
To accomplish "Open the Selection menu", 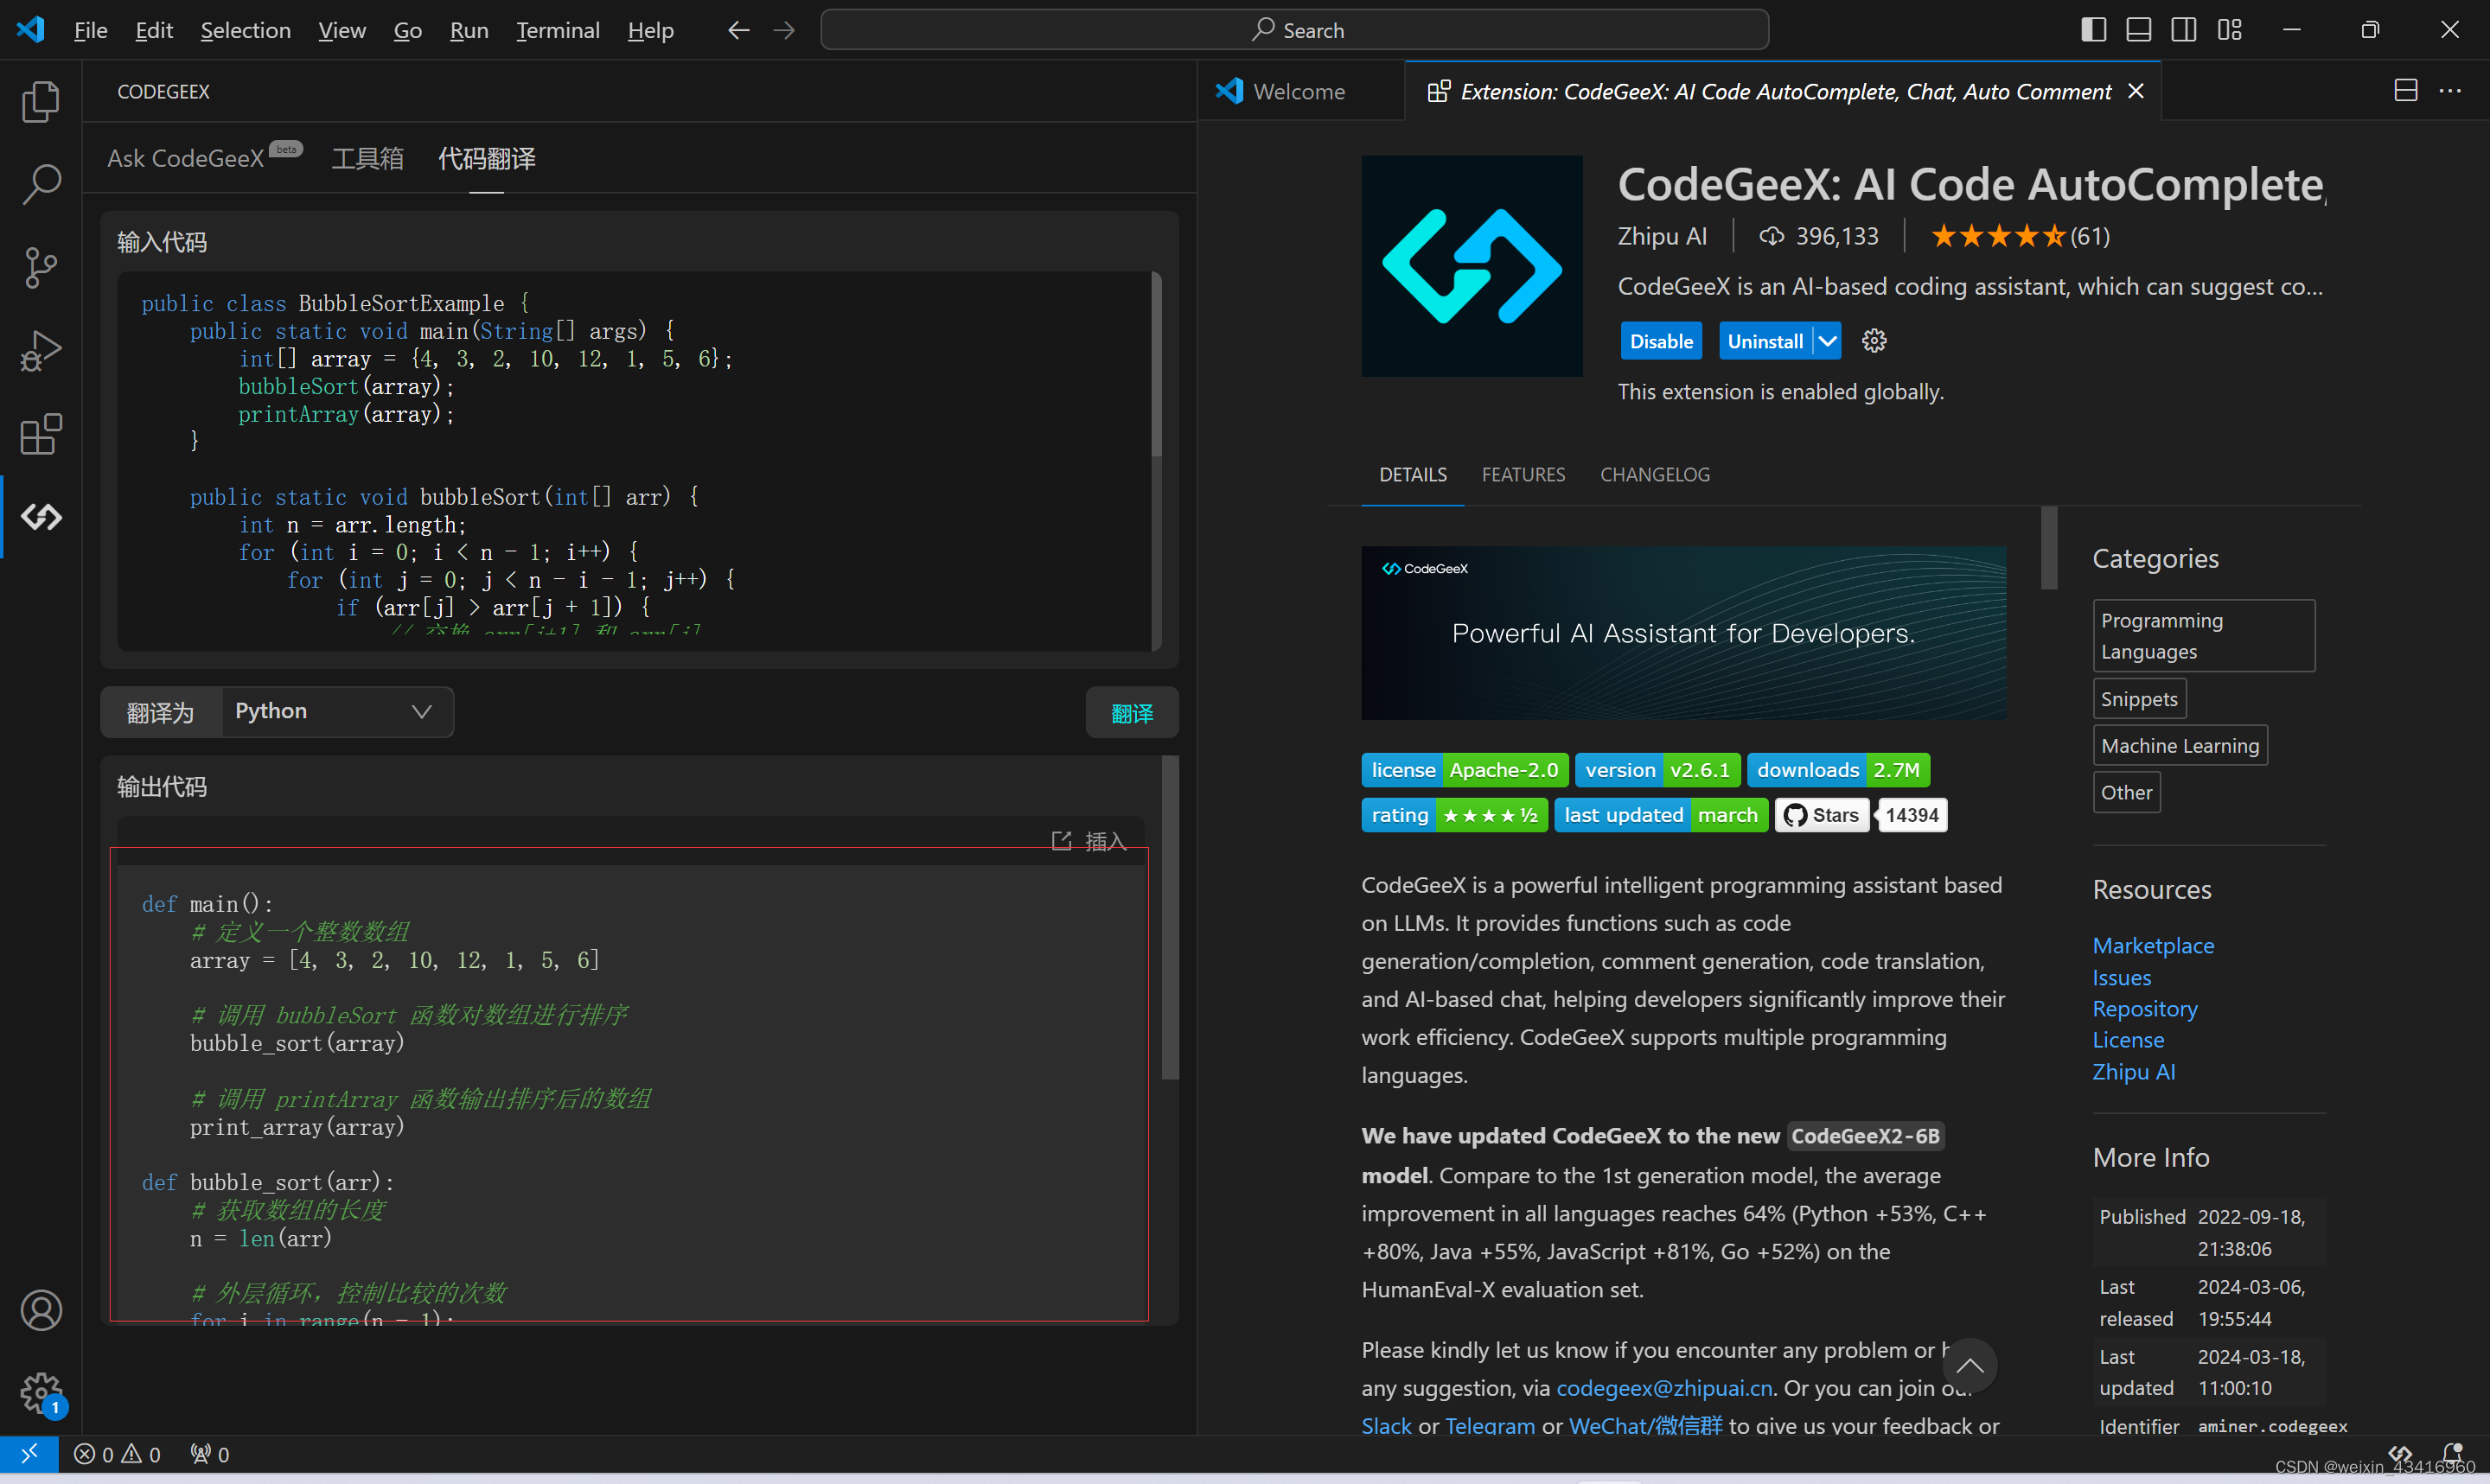I will tap(245, 30).
